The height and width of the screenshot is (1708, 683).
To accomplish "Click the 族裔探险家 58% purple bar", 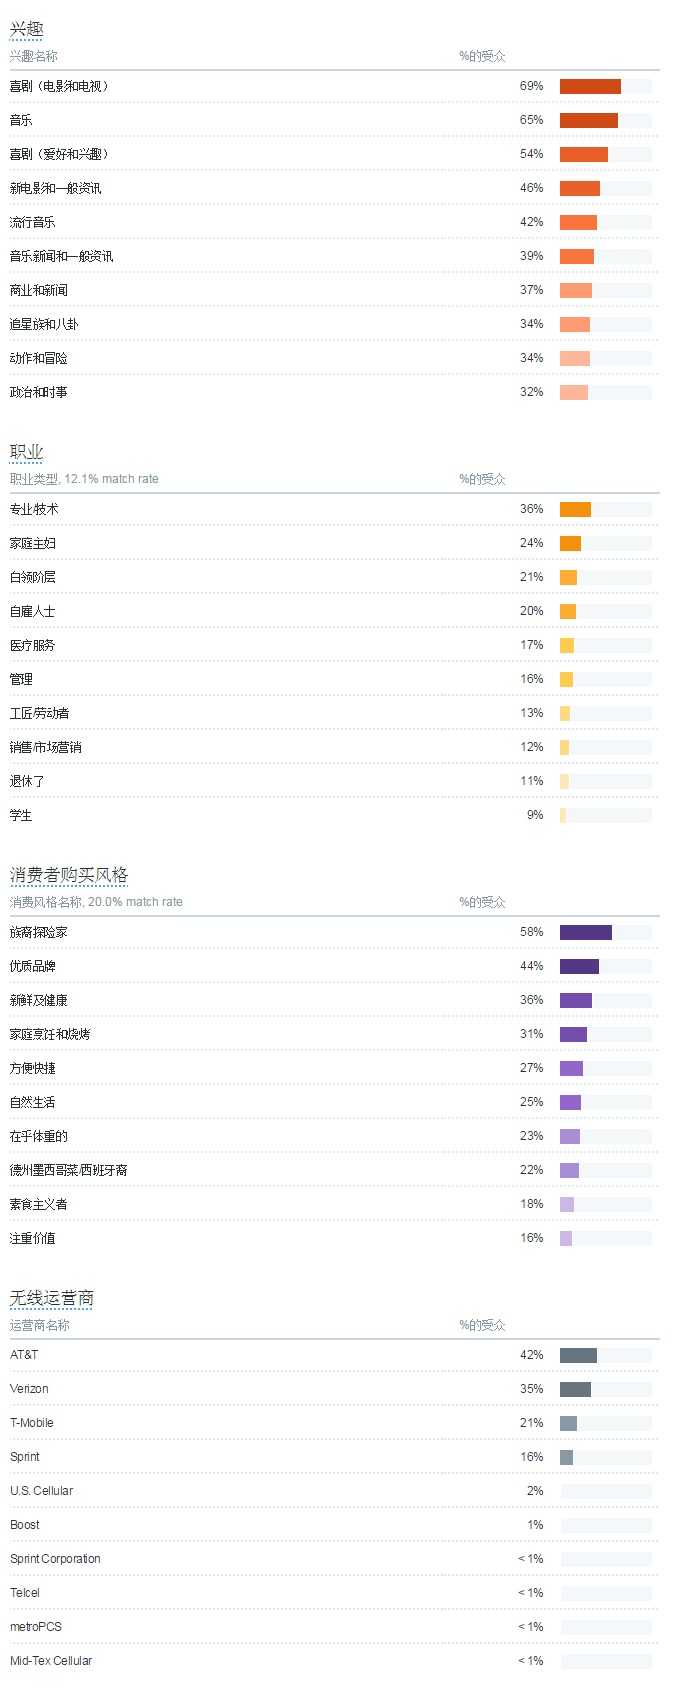I will click(x=586, y=933).
